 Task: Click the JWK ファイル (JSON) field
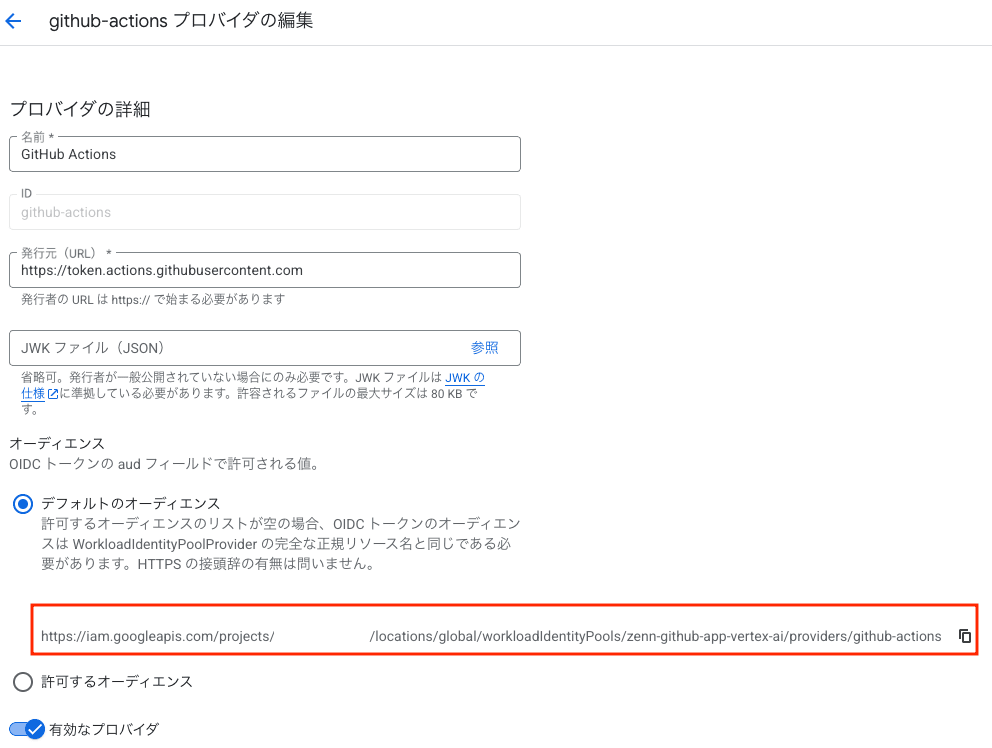[264, 348]
